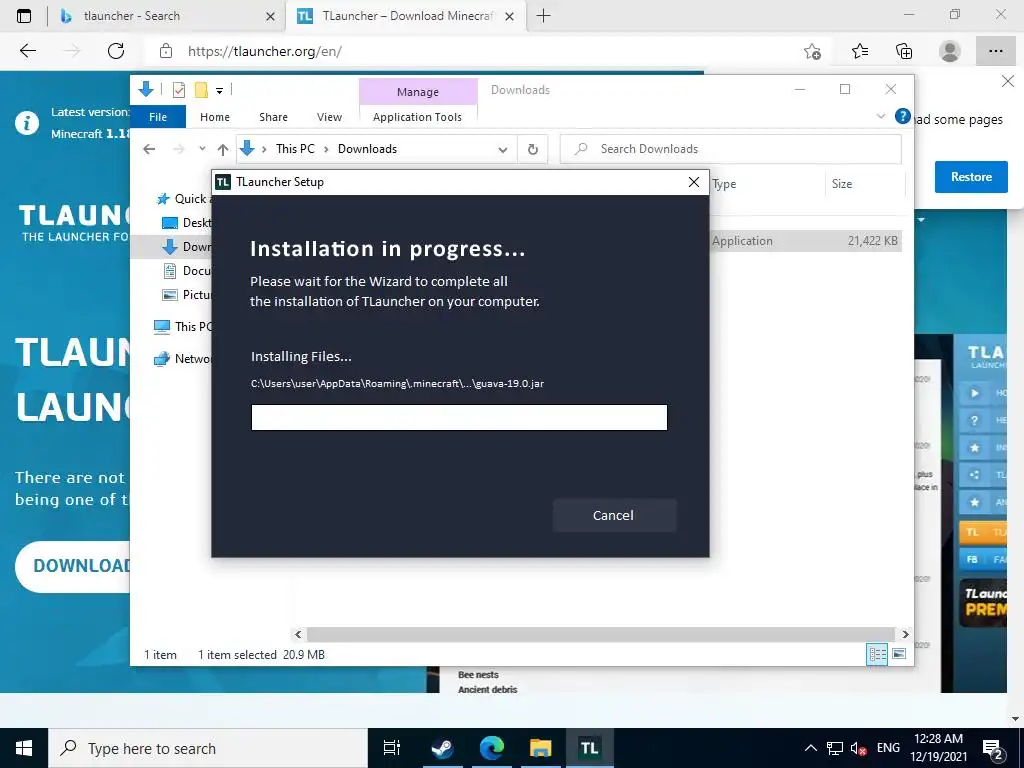Expand the address bar history dropdown
1024x768 pixels.
click(x=502, y=150)
